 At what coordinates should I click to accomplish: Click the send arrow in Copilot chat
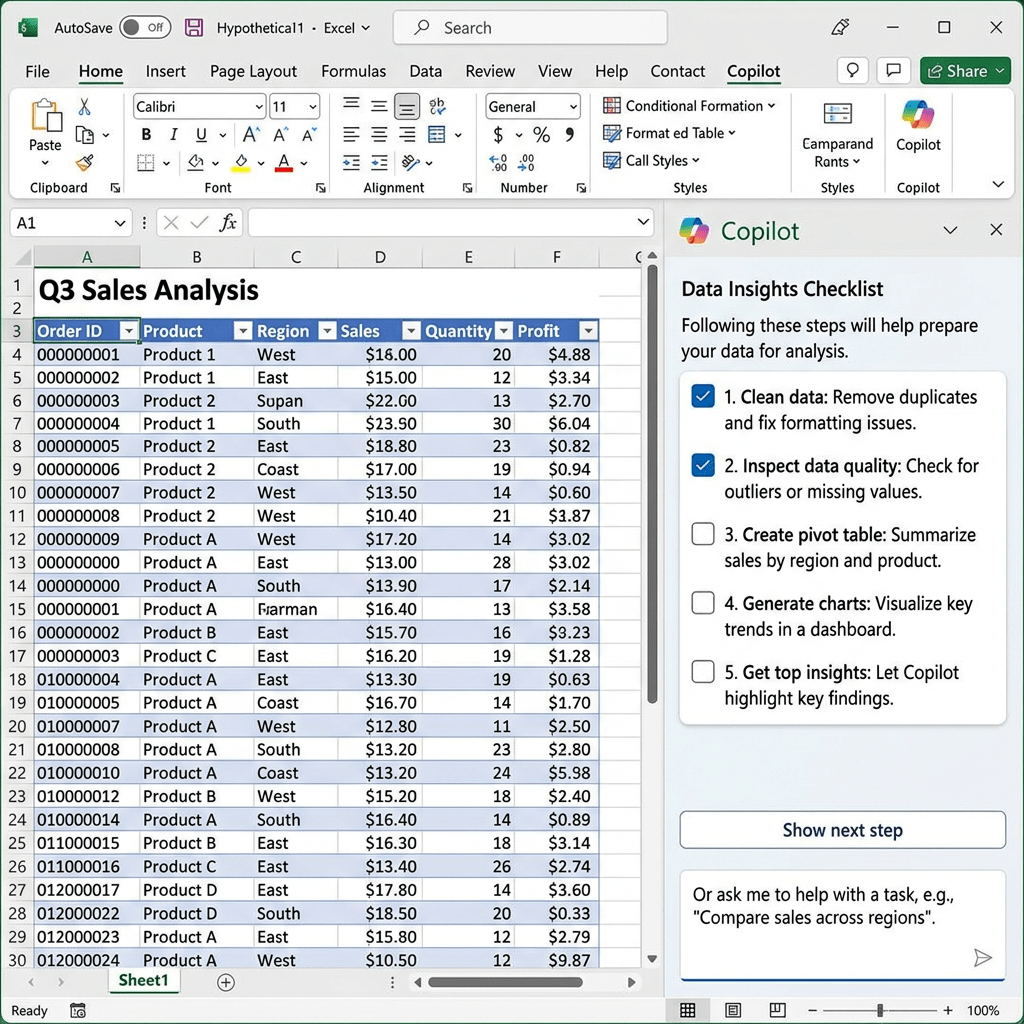pyautogui.click(x=982, y=957)
